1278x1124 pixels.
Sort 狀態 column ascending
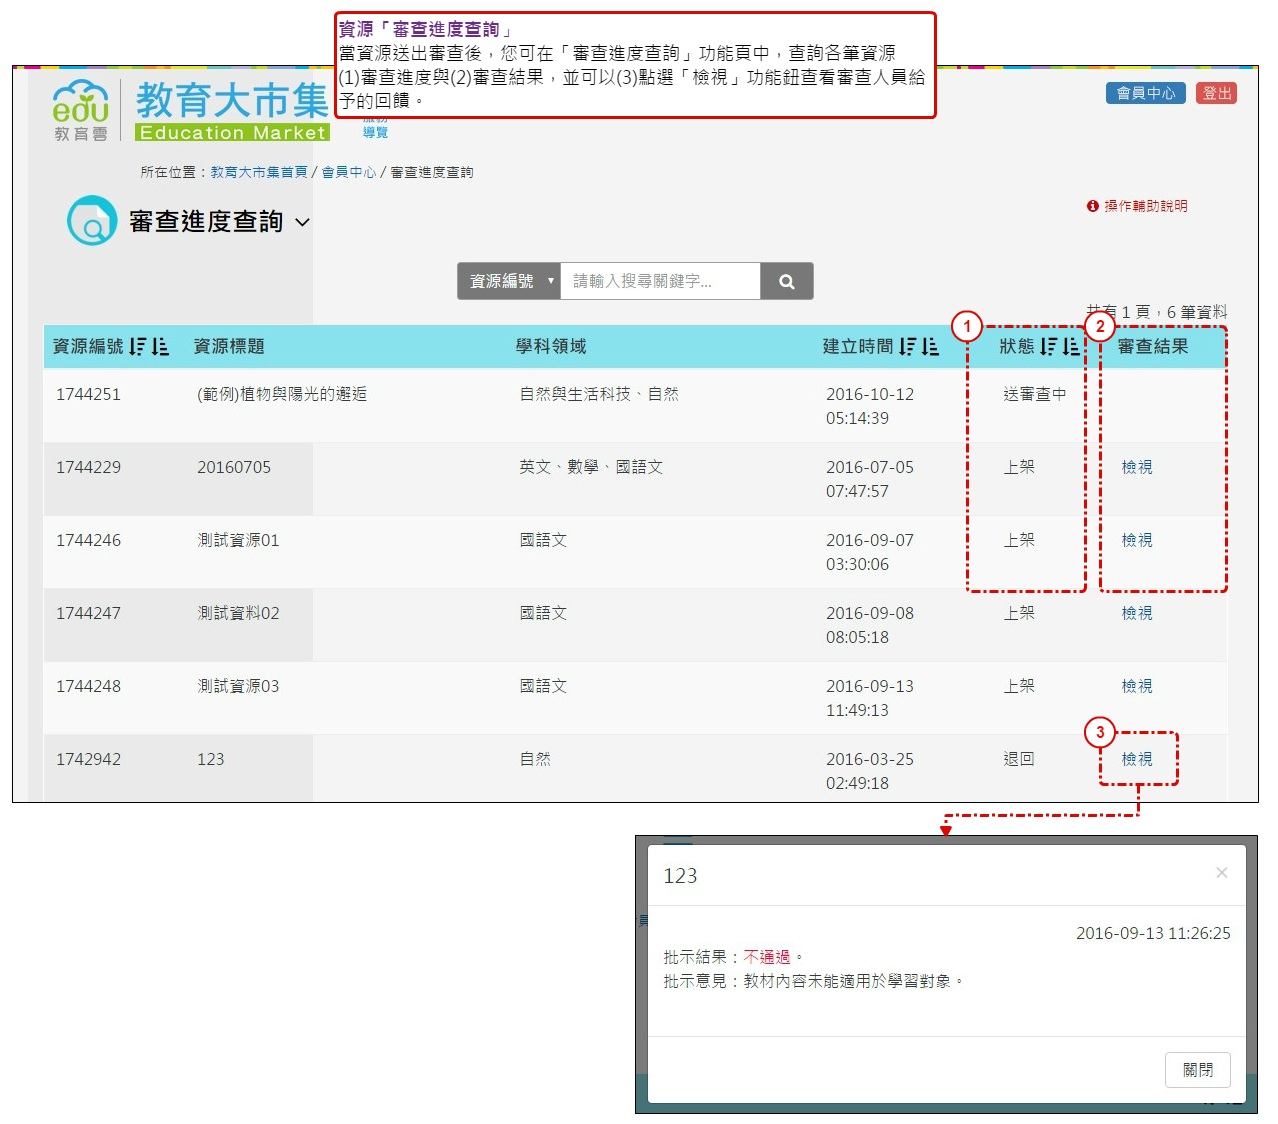click(x=1071, y=346)
